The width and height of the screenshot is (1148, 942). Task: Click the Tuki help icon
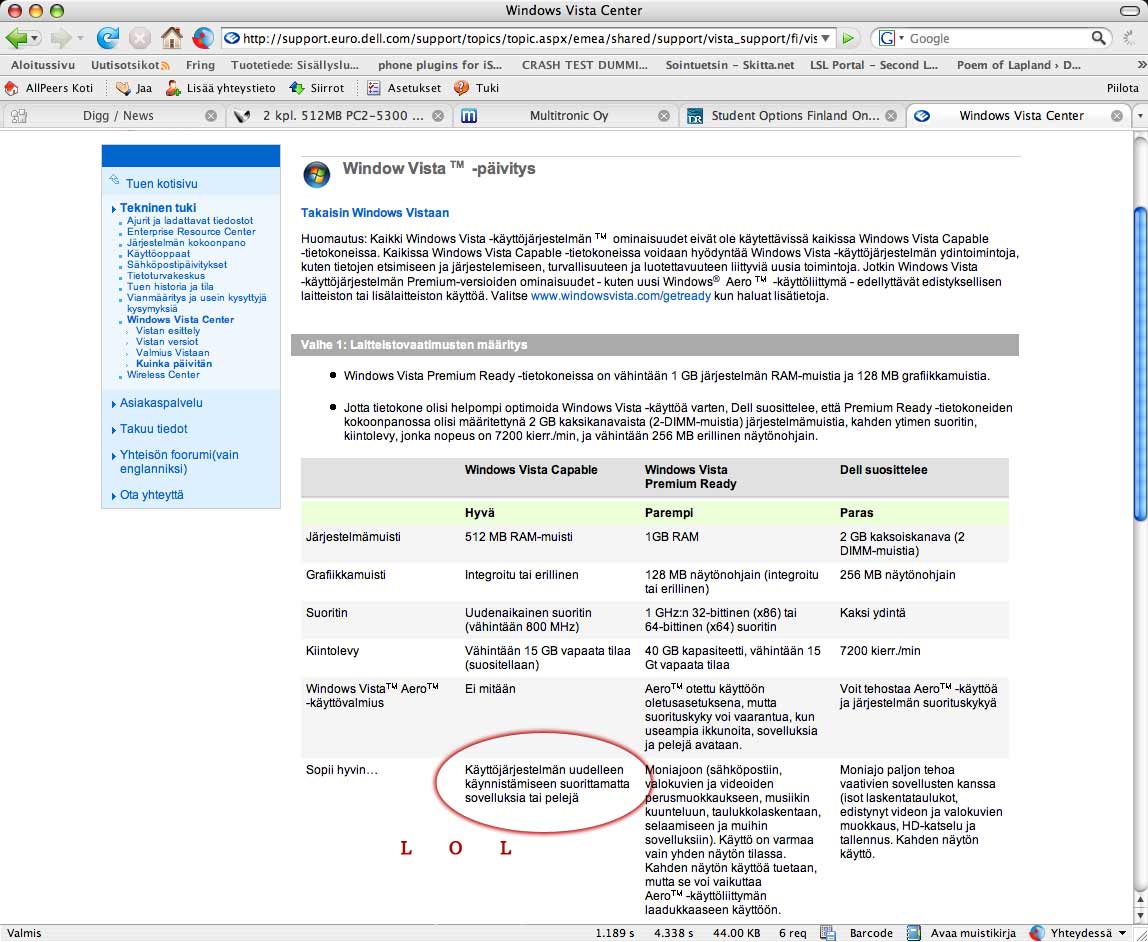(x=461, y=88)
